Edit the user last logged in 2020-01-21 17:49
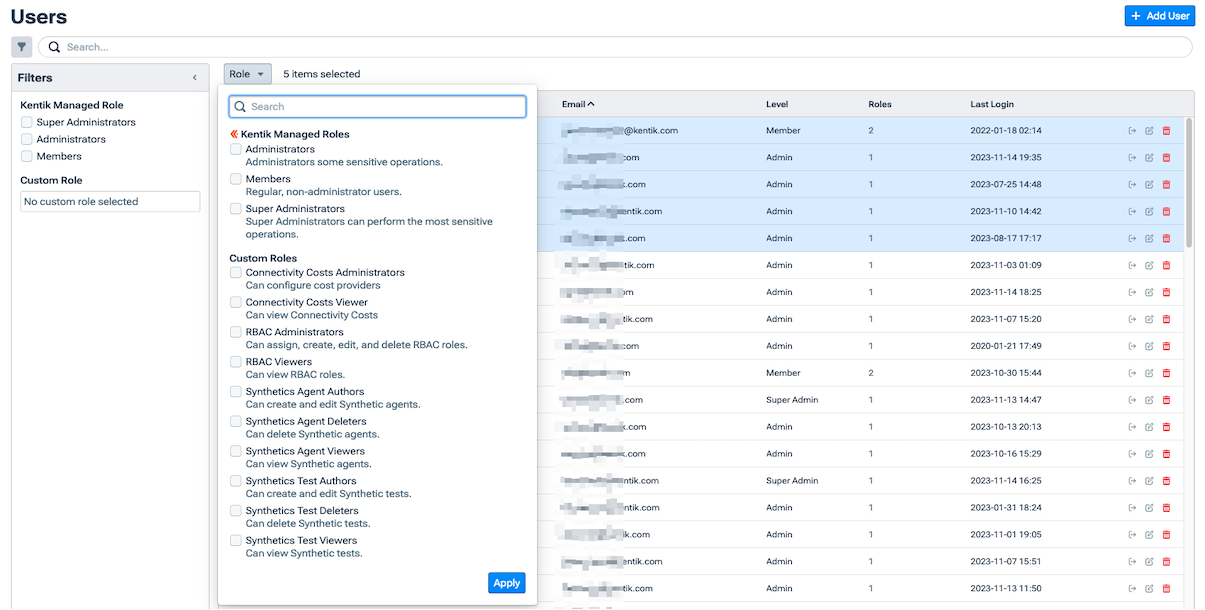The height and width of the screenshot is (610, 1205). point(1149,347)
